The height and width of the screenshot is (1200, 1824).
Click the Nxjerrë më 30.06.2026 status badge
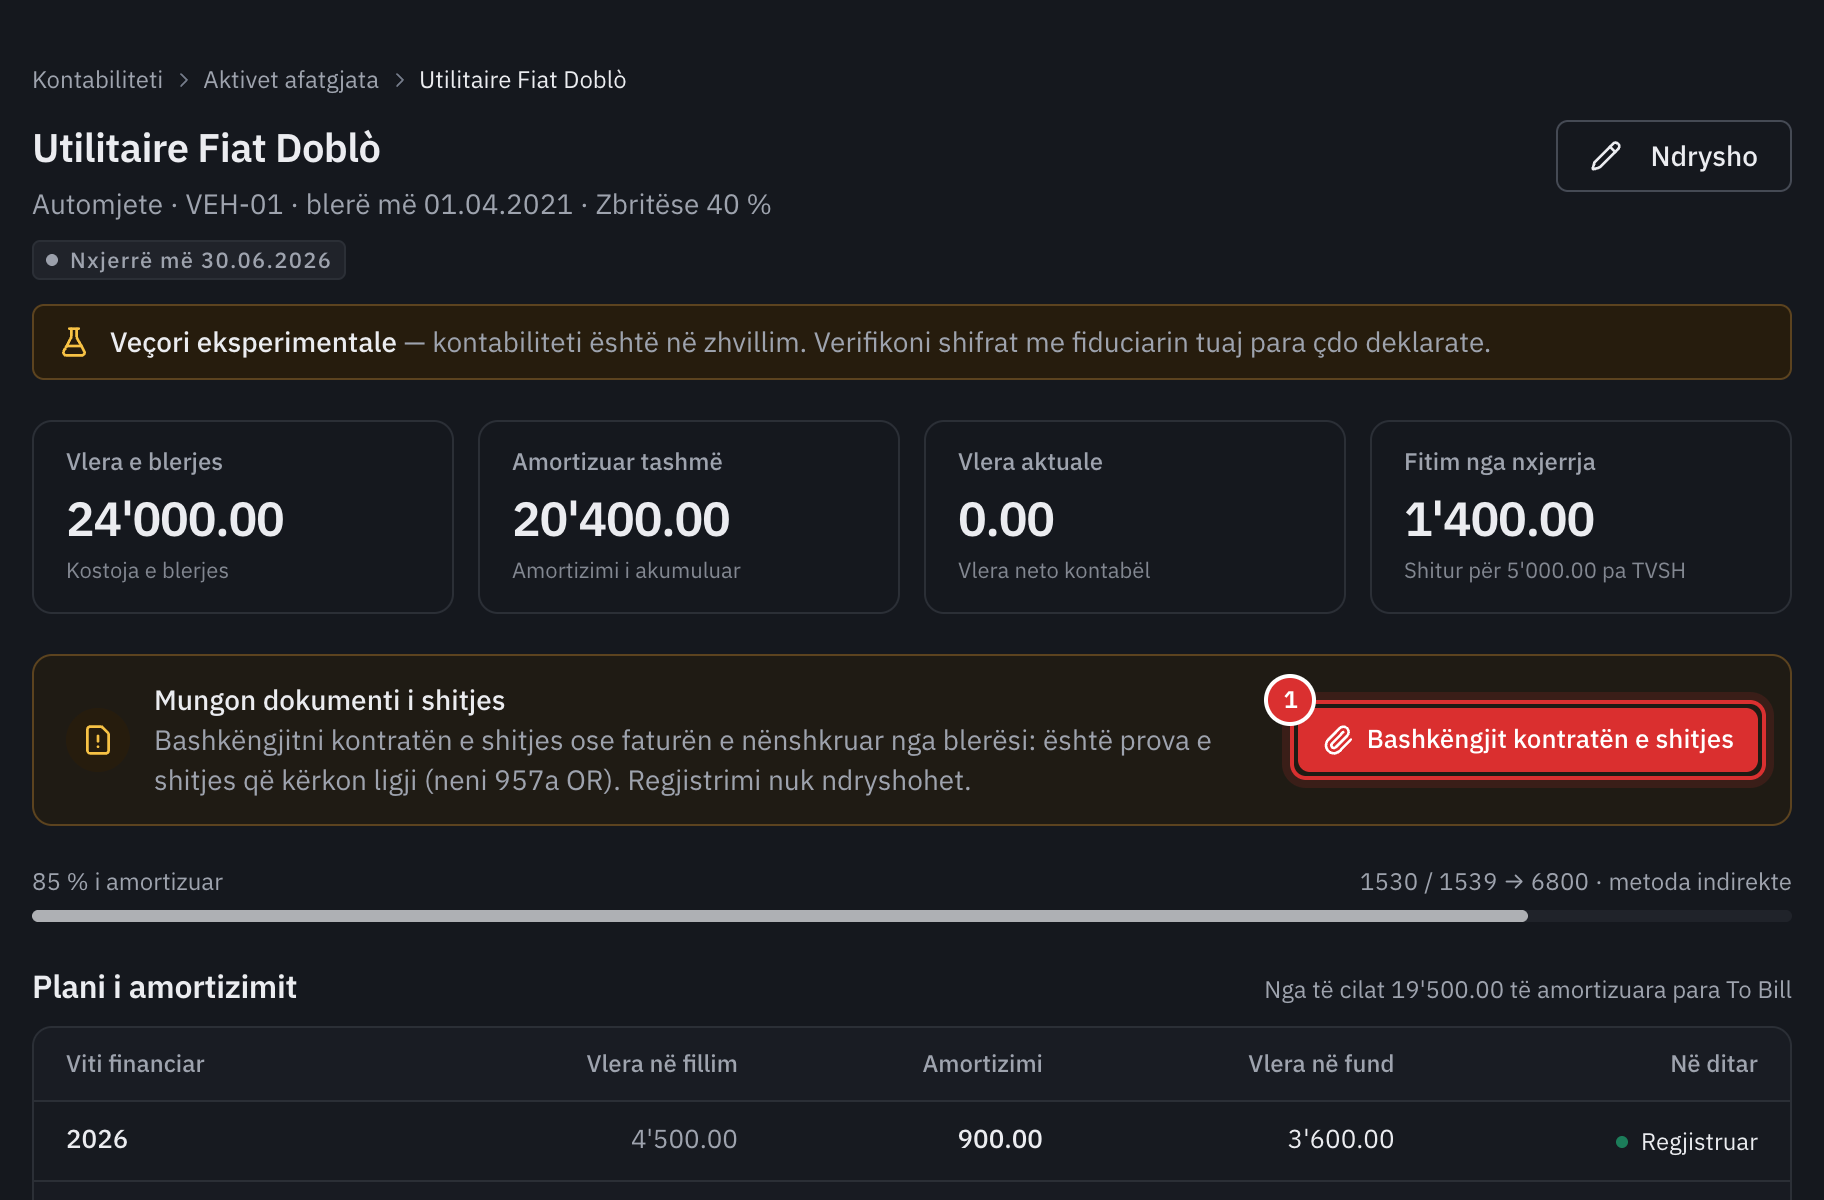[x=189, y=260]
